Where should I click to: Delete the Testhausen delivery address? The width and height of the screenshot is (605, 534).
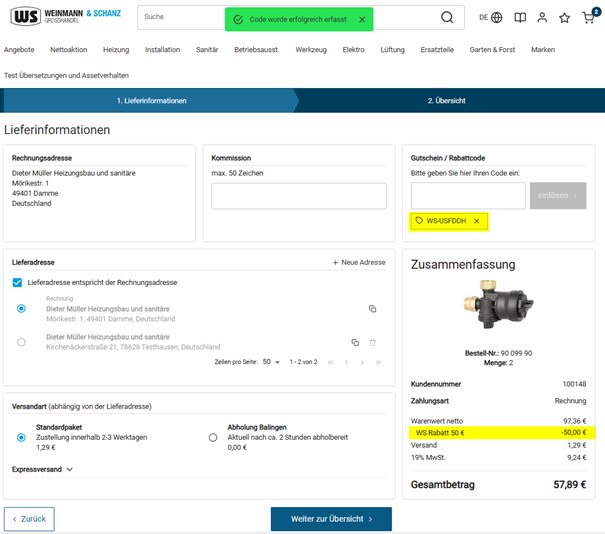[373, 342]
